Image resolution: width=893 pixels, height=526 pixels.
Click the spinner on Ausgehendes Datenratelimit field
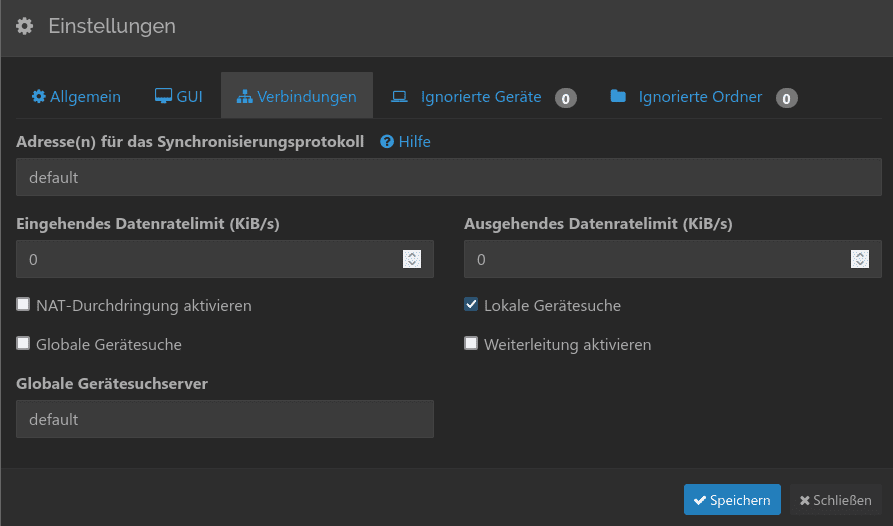pos(860,259)
